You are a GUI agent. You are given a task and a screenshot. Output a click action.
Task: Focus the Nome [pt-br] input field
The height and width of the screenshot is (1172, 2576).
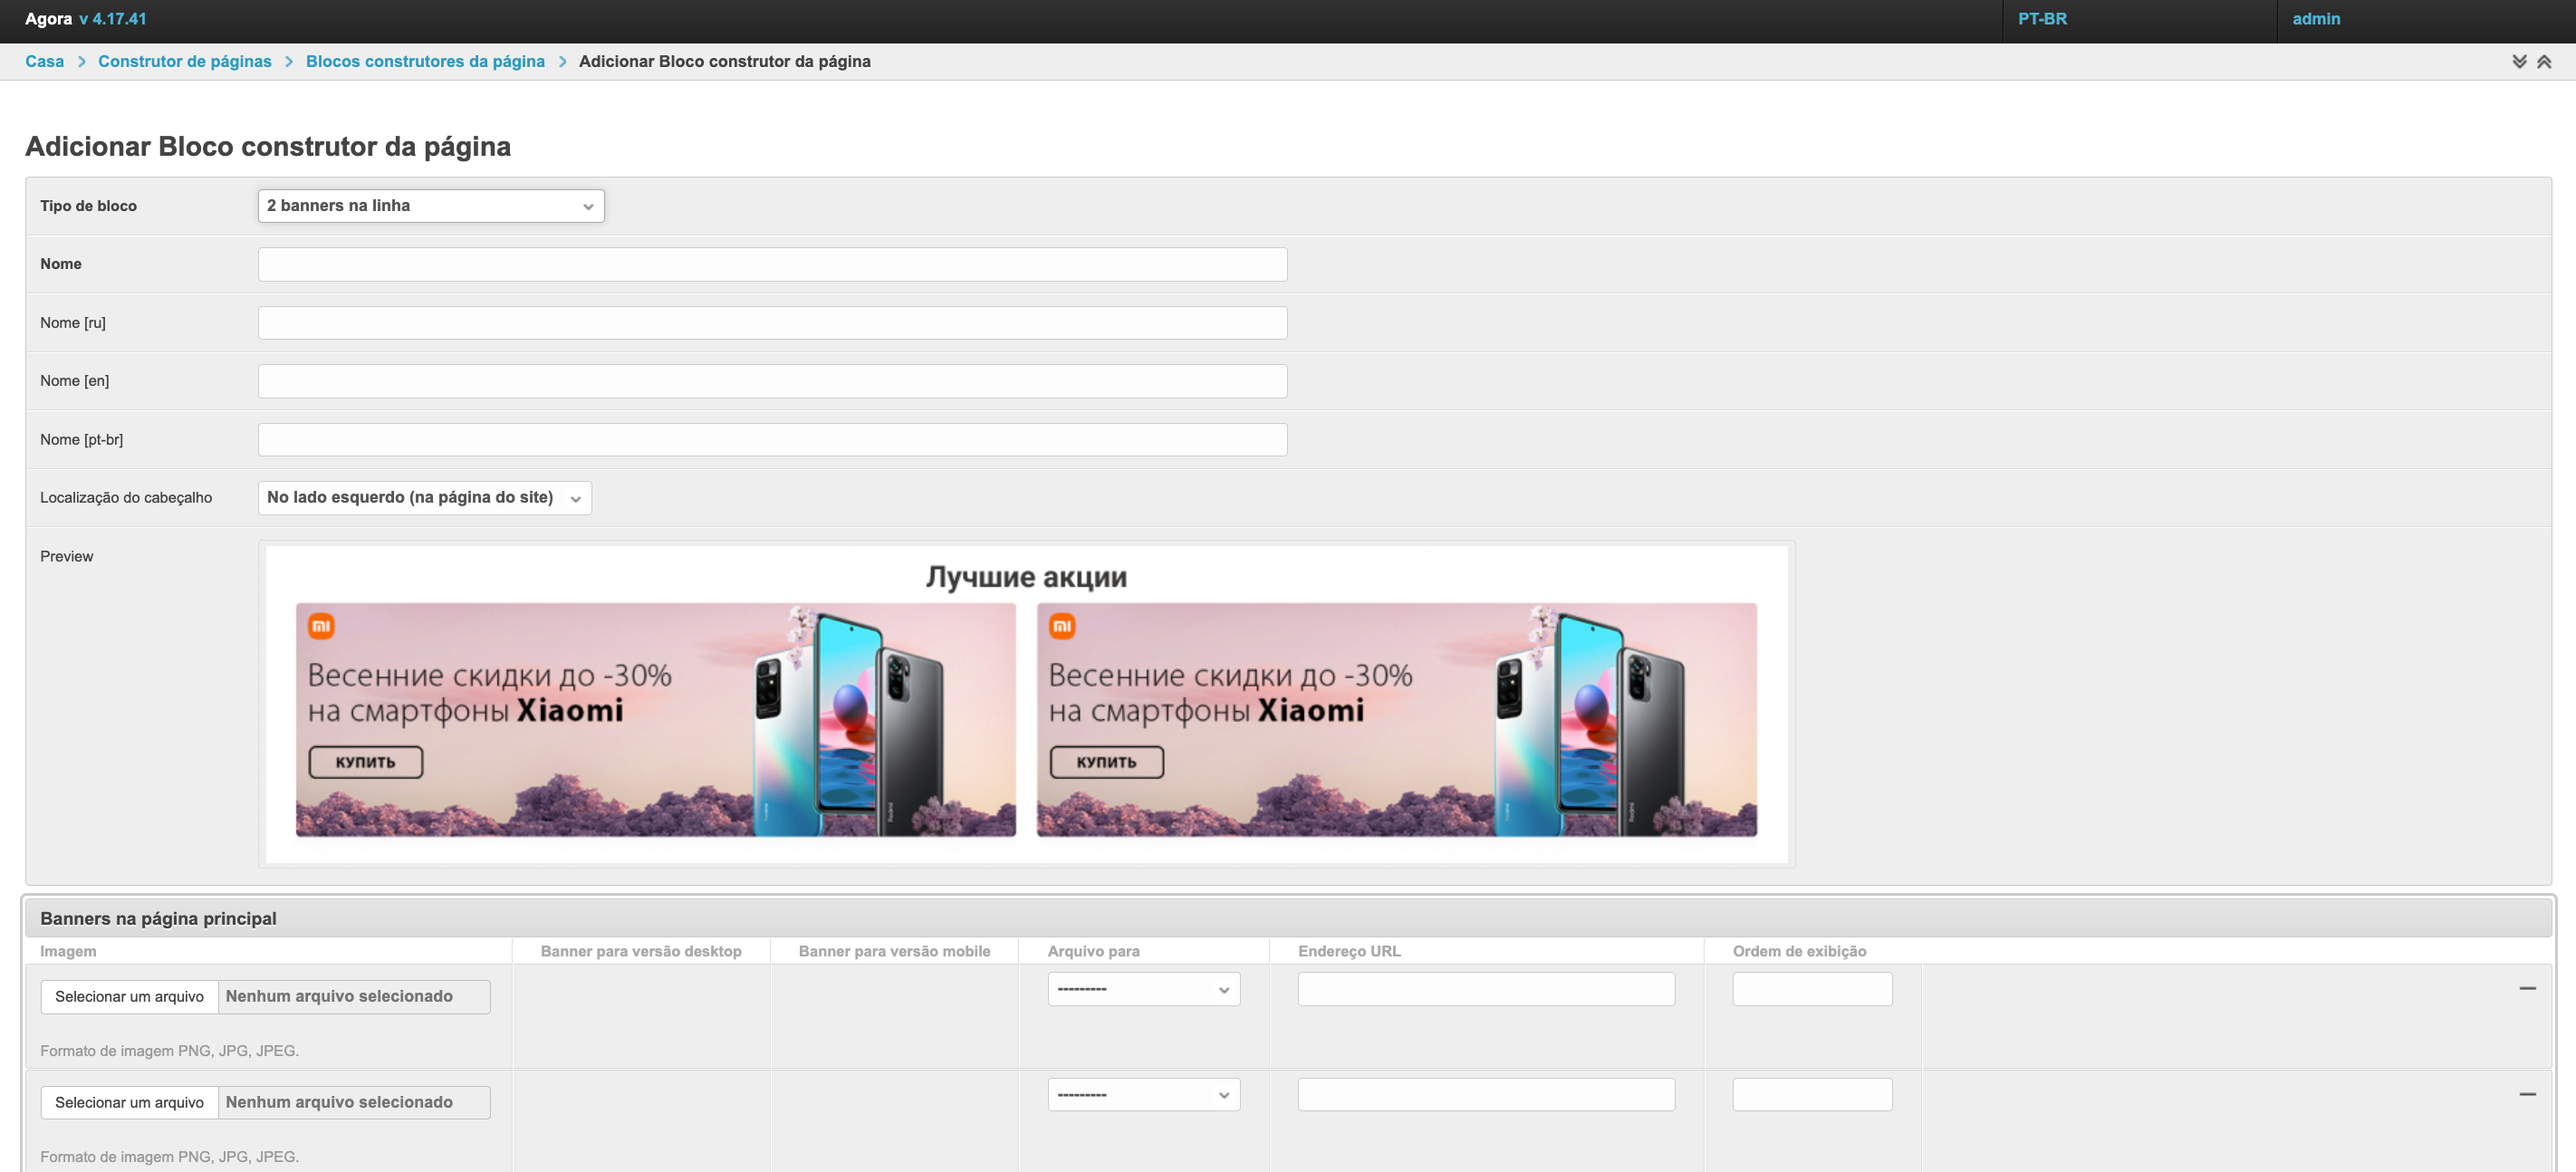point(772,440)
